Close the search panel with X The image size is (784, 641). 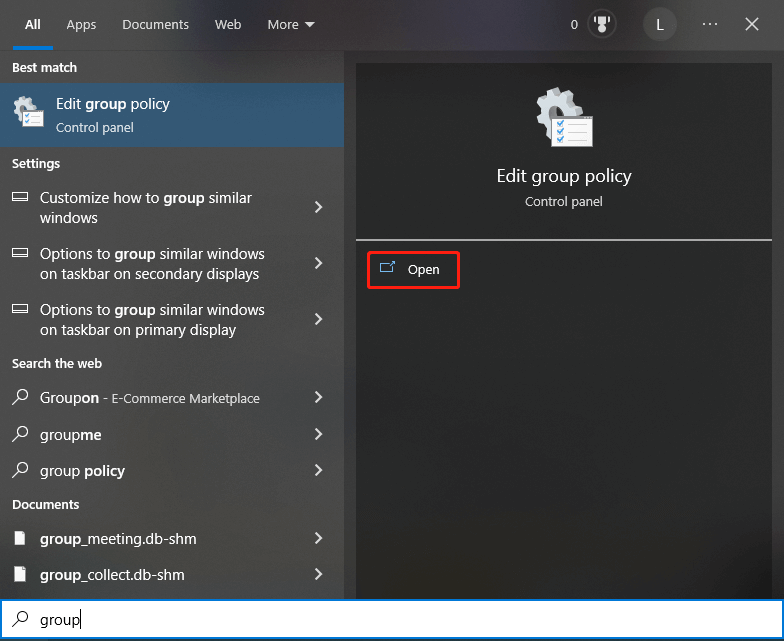[752, 24]
